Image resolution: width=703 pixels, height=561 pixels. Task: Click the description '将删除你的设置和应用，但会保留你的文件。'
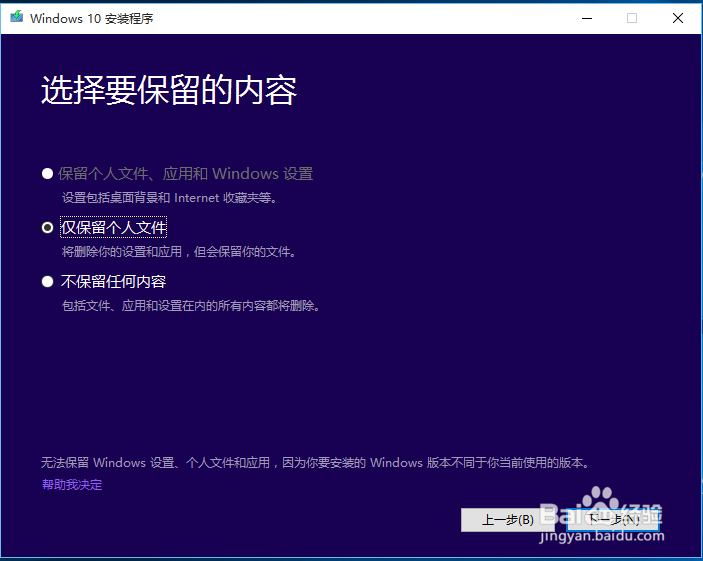click(x=179, y=252)
